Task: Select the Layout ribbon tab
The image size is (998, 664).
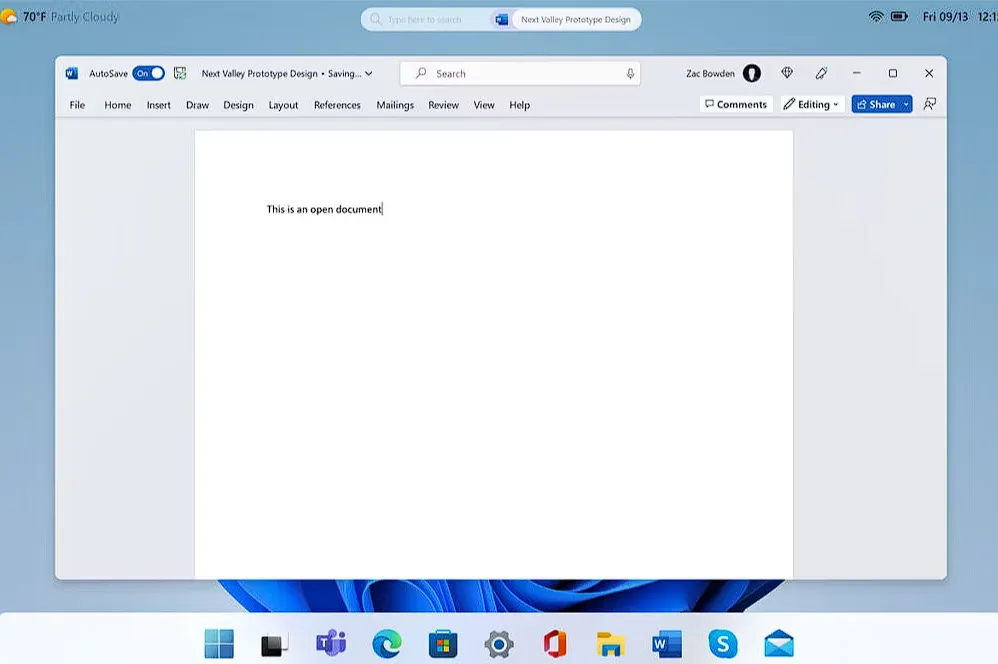Action: click(283, 105)
